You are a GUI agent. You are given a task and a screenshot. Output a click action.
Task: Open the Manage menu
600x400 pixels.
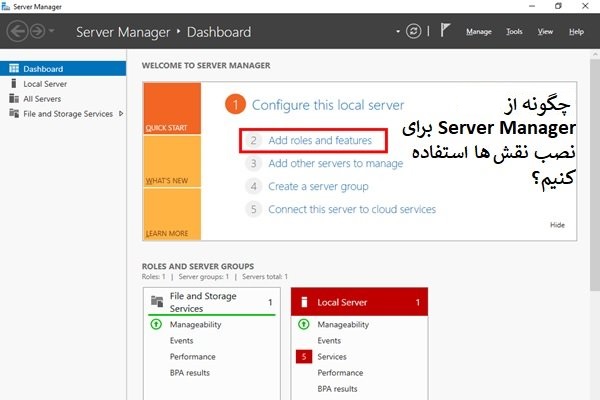(479, 32)
